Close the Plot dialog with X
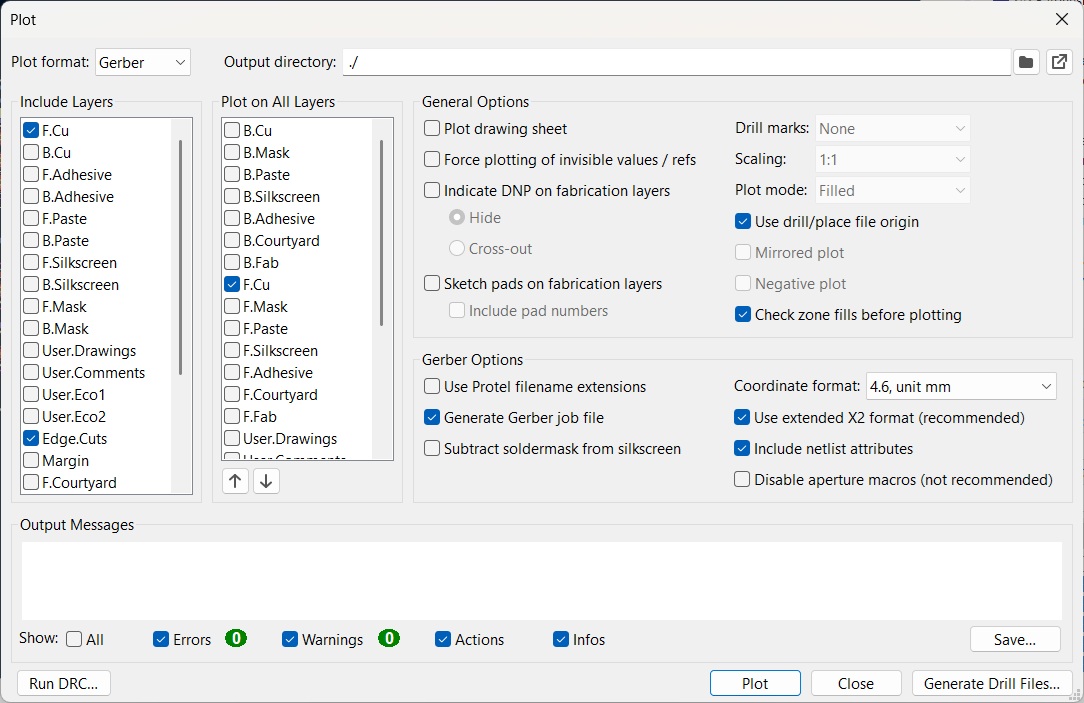 coord(1062,19)
